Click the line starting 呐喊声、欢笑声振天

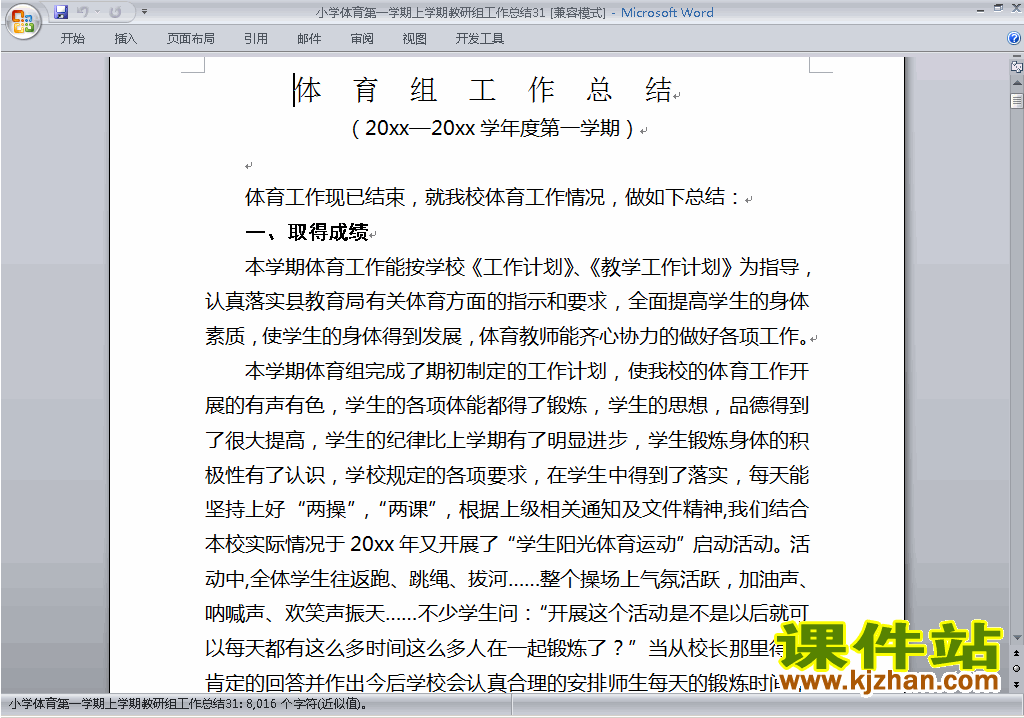507,613
